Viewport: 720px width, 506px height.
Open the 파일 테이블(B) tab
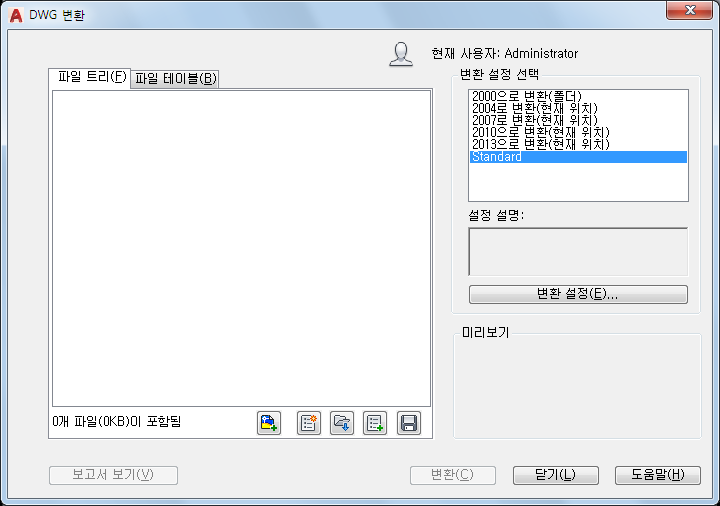click(175, 79)
